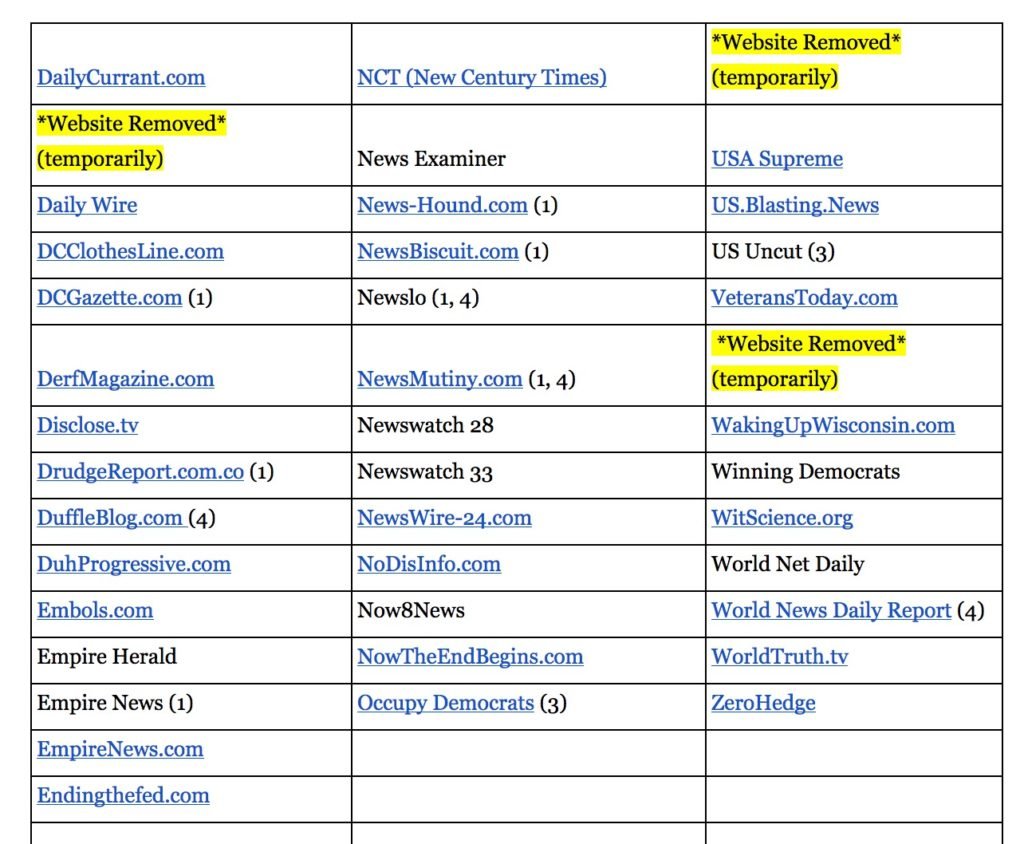This screenshot has width=1024, height=844.
Task: Click Website Removed notice above USA Supreme
Action: pyautogui.click(x=807, y=59)
